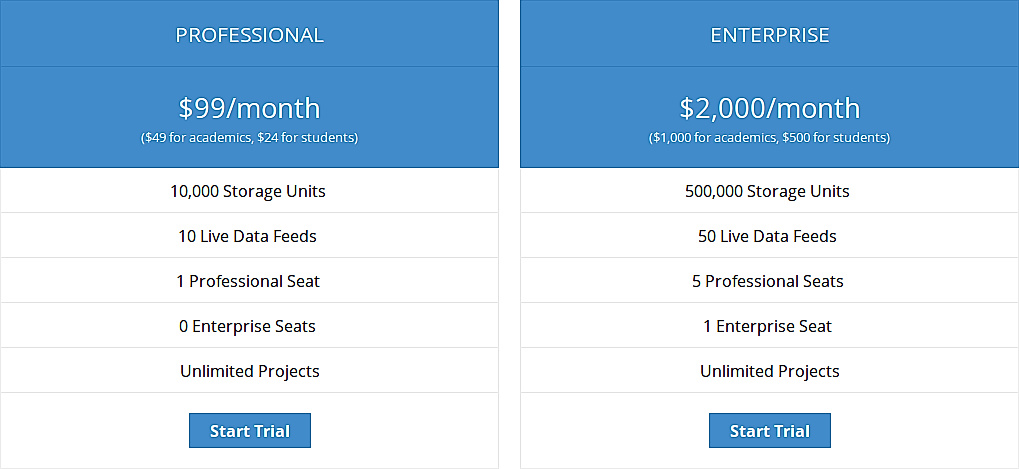Click the ENTERPRISE plan header
This screenshot has width=1019, height=469.
[770, 35]
